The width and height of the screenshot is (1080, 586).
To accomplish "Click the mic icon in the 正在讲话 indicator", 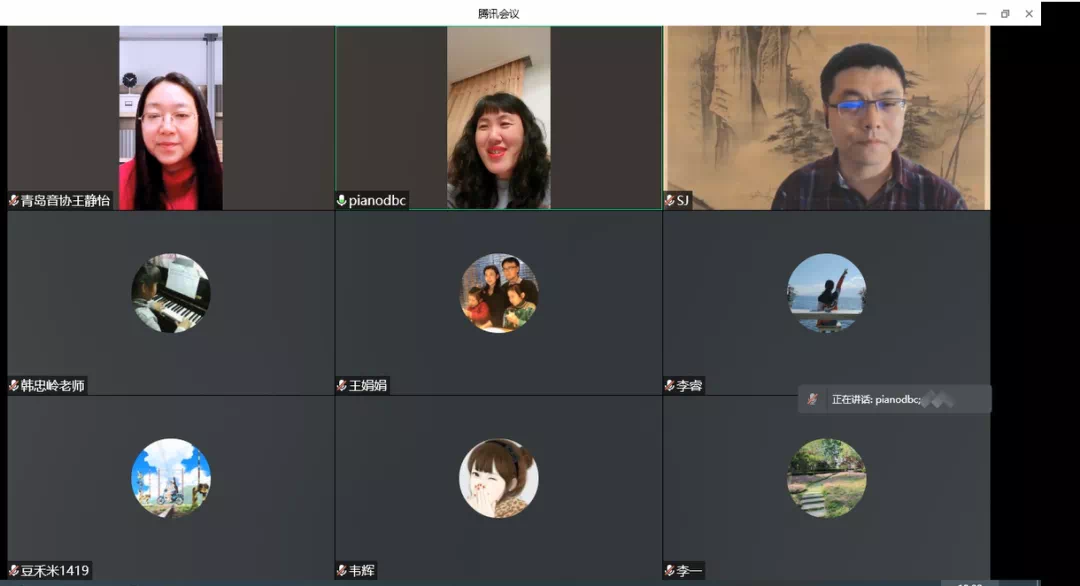I will pyautogui.click(x=813, y=399).
